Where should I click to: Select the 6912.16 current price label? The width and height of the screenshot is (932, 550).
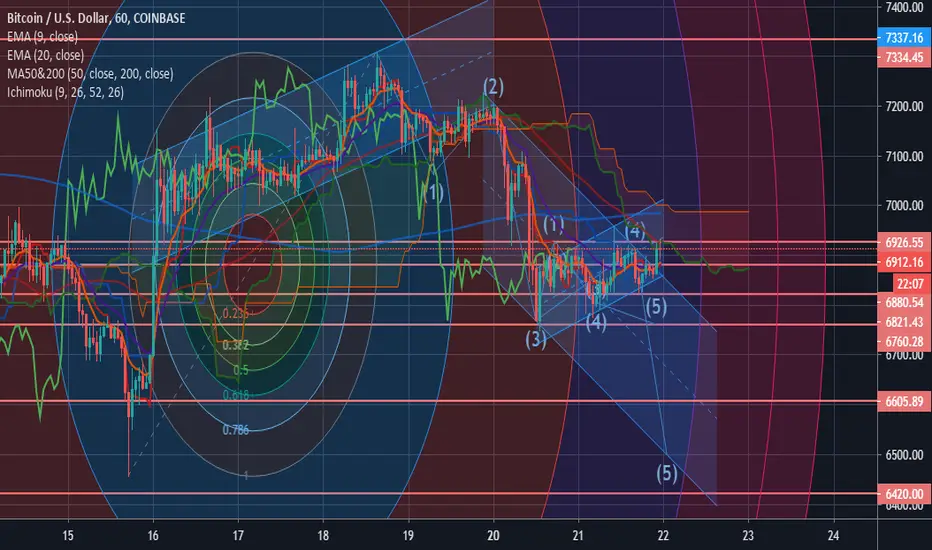pos(903,262)
